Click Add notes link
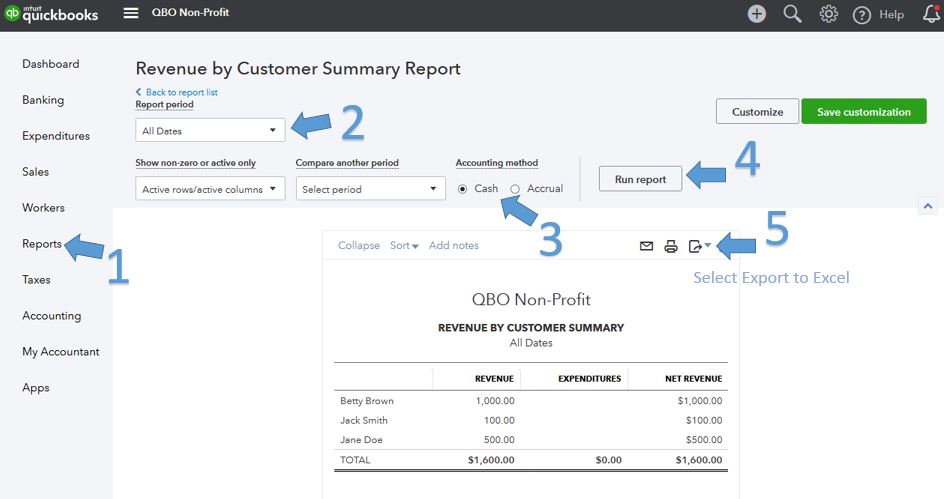The image size is (944, 499). pos(453,246)
